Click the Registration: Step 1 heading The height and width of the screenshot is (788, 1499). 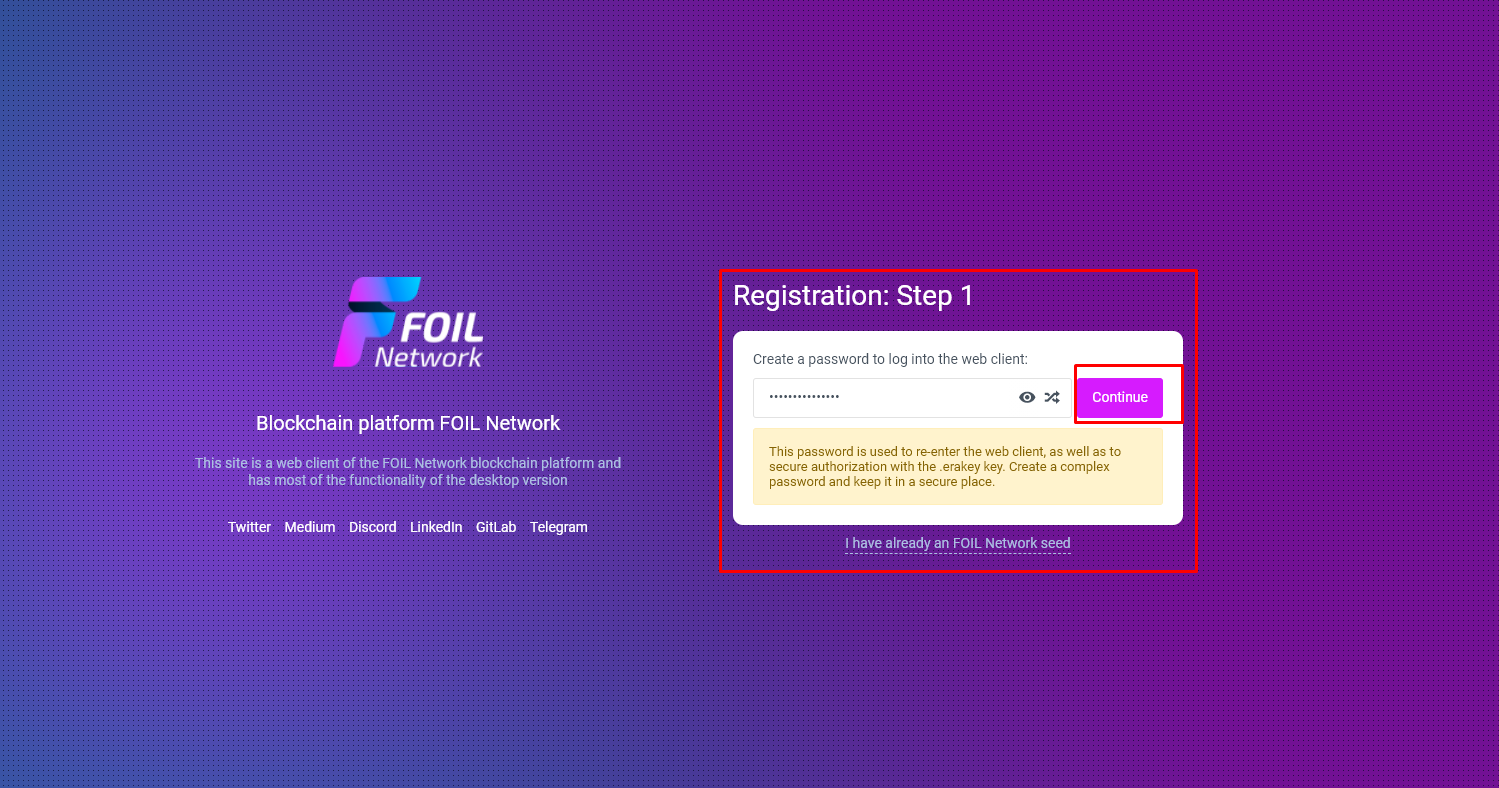[853, 296]
